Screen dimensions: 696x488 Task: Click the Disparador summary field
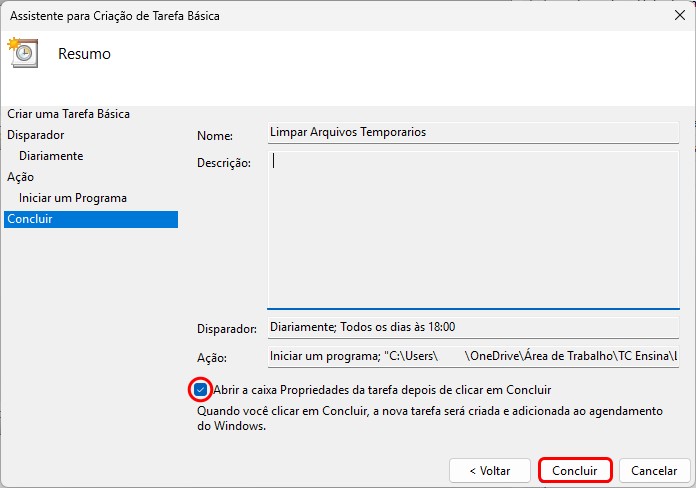click(x=472, y=327)
